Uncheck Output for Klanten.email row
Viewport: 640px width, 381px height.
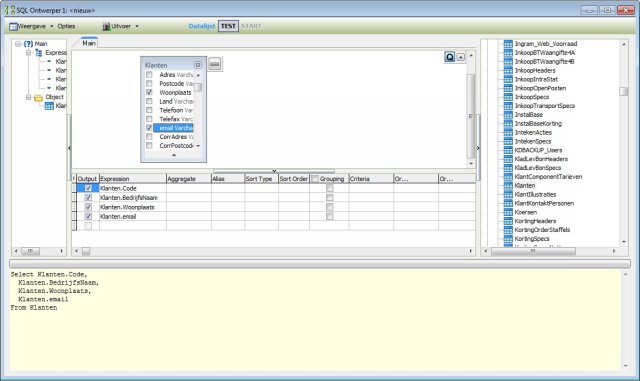click(88, 216)
